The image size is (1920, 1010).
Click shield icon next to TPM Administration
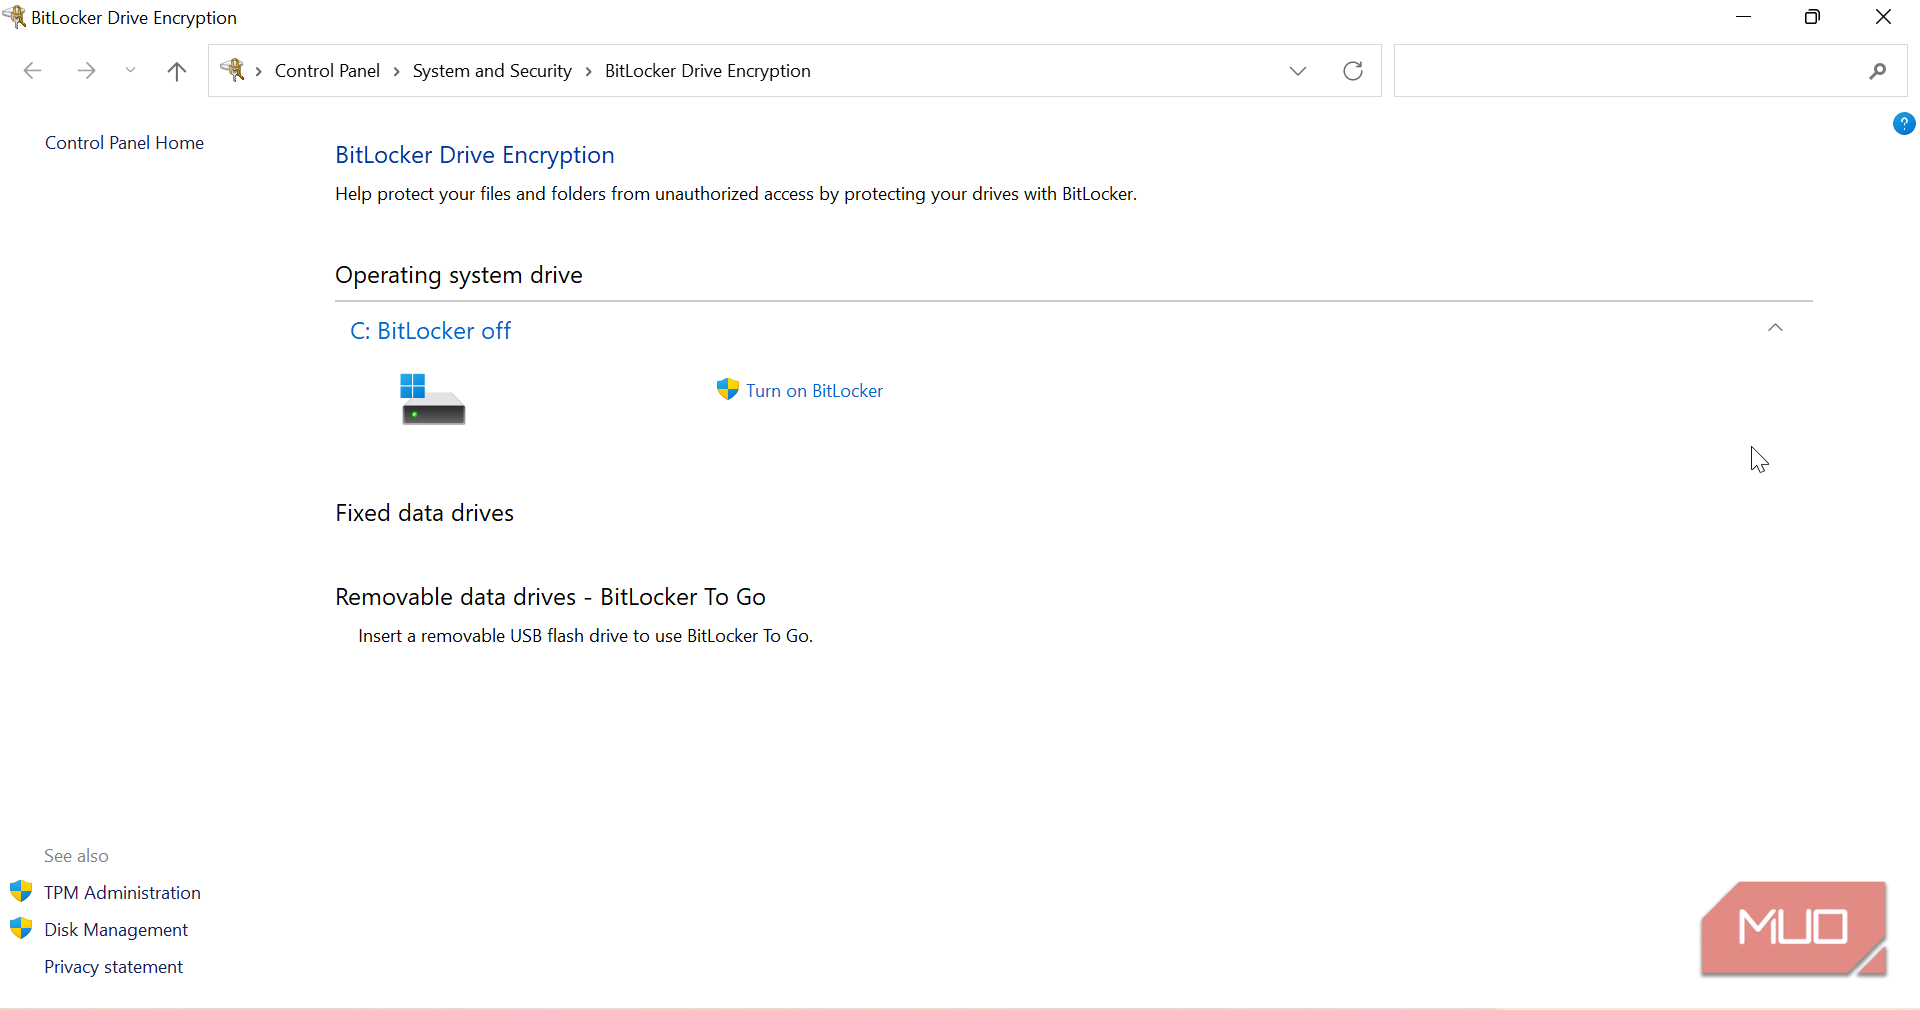(21, 892)
